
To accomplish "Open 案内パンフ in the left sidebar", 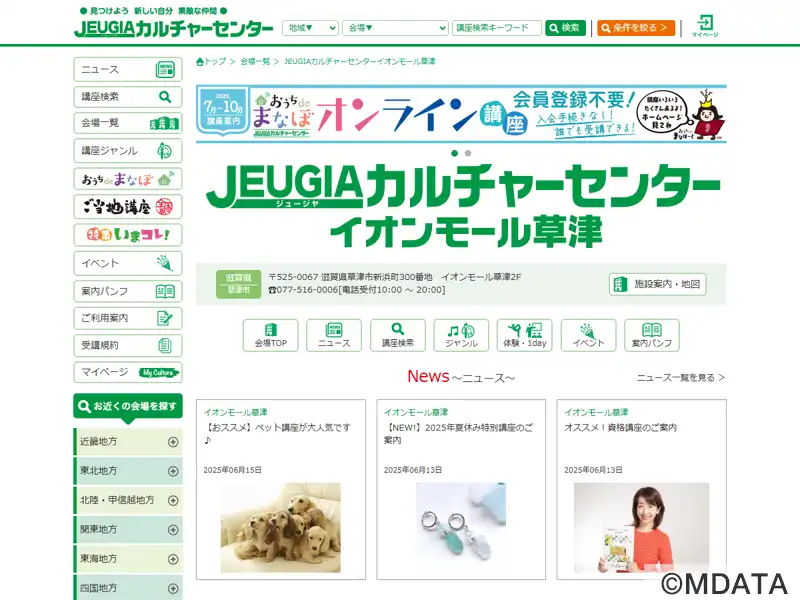I will 128,291.
